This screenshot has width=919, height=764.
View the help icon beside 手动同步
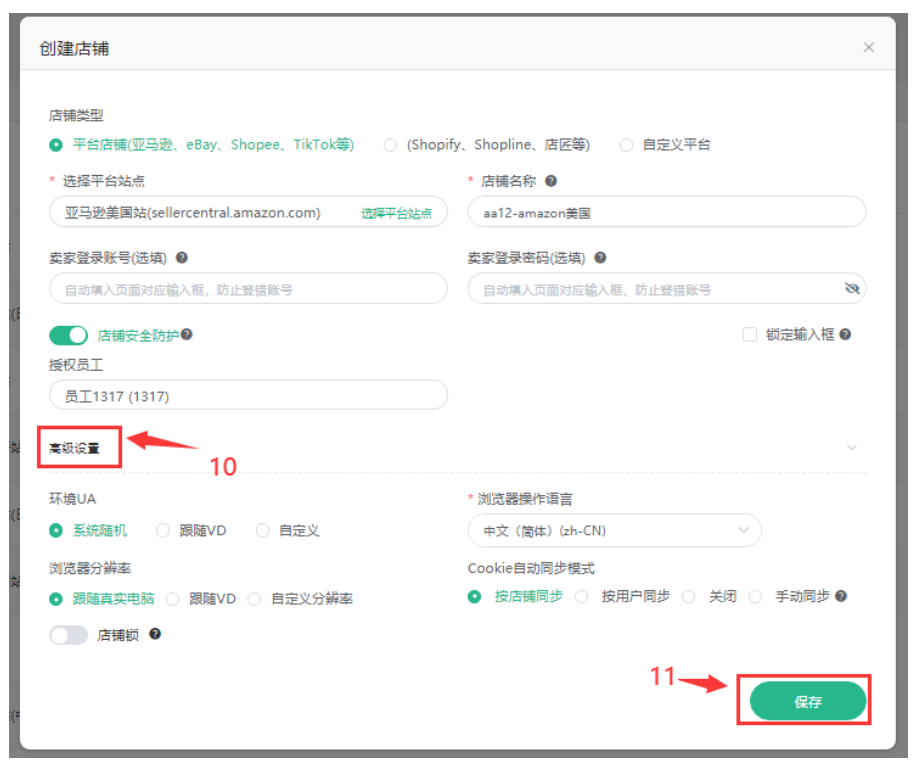(x=837, y=595)
